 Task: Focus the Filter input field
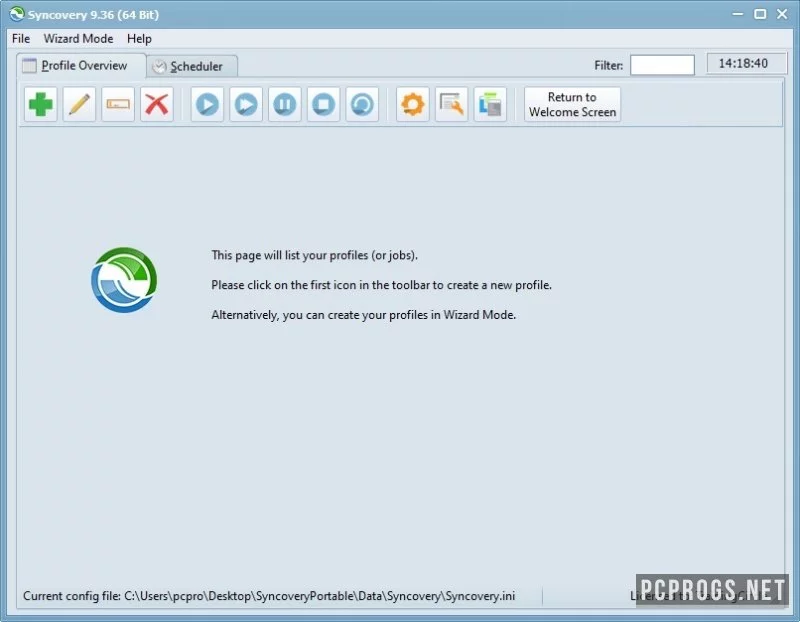coord(662,65)
